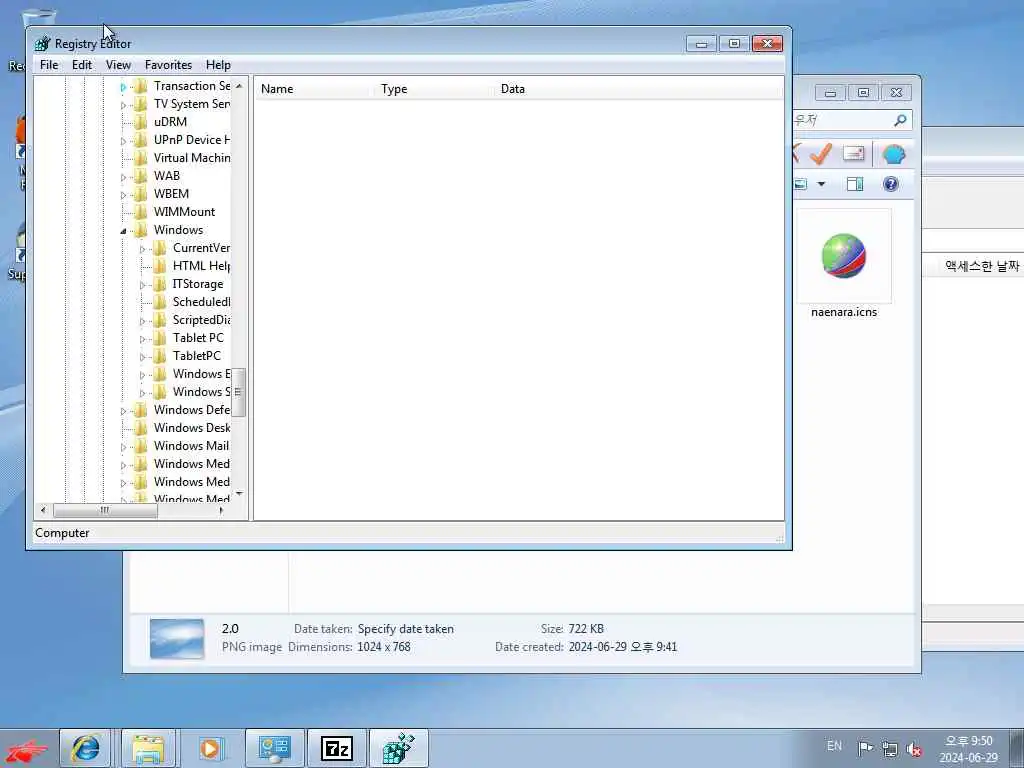
Task: Open the Registry Editor title bar icon menu
Action: click(43, 44)
